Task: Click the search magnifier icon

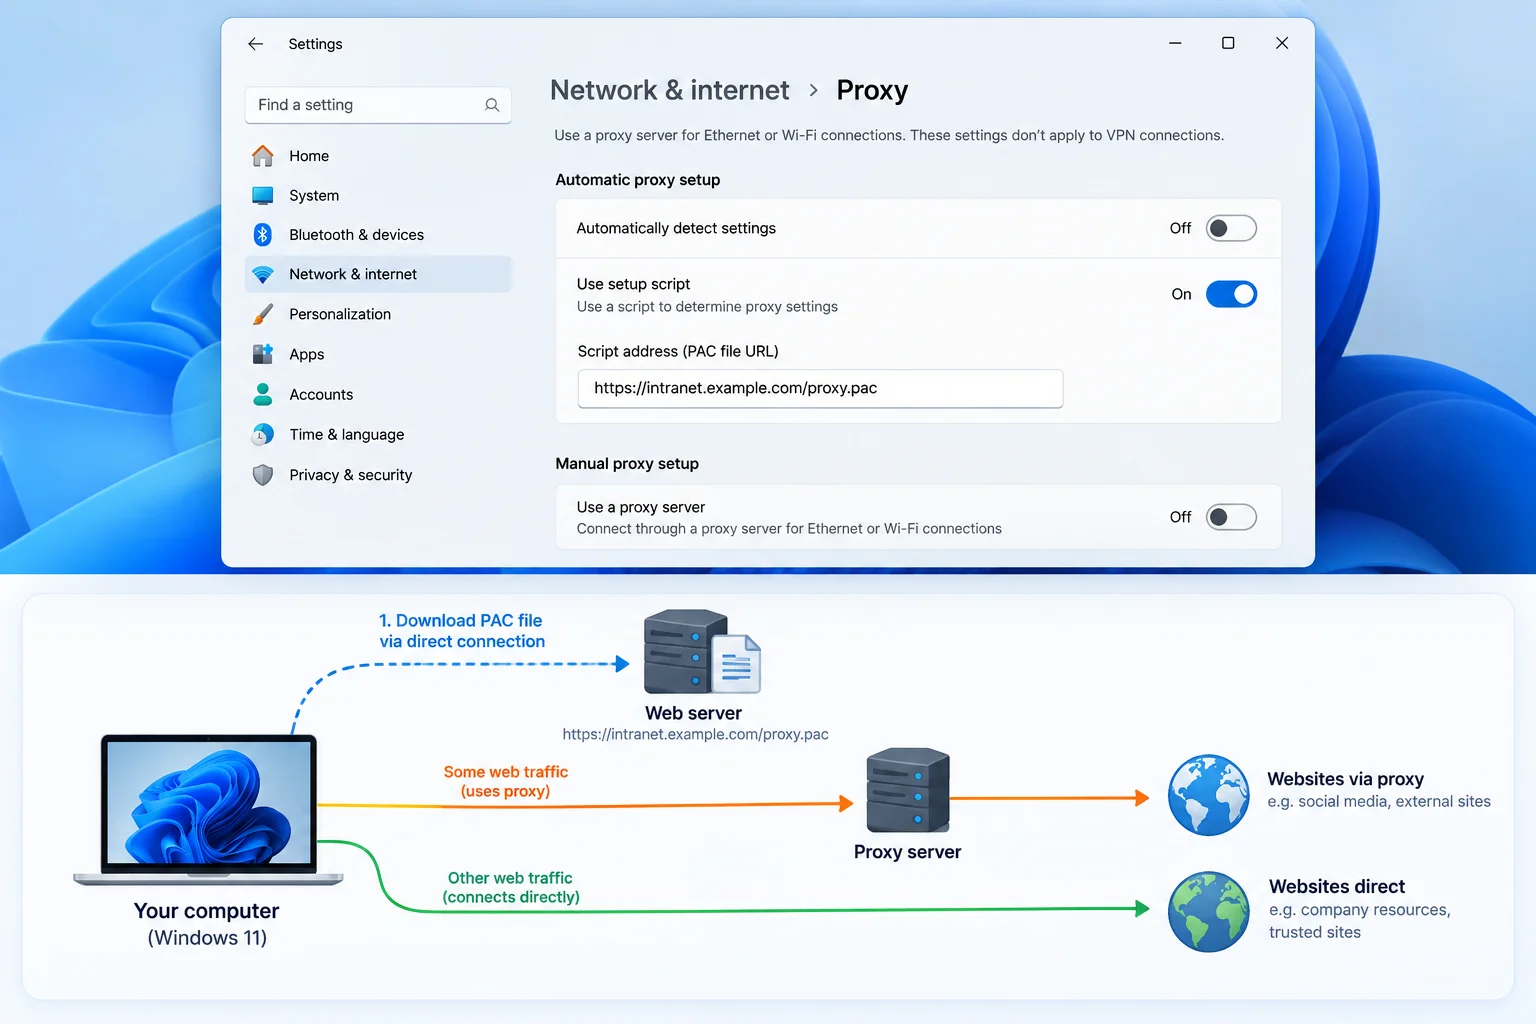Action: click(x=492, y=105)
